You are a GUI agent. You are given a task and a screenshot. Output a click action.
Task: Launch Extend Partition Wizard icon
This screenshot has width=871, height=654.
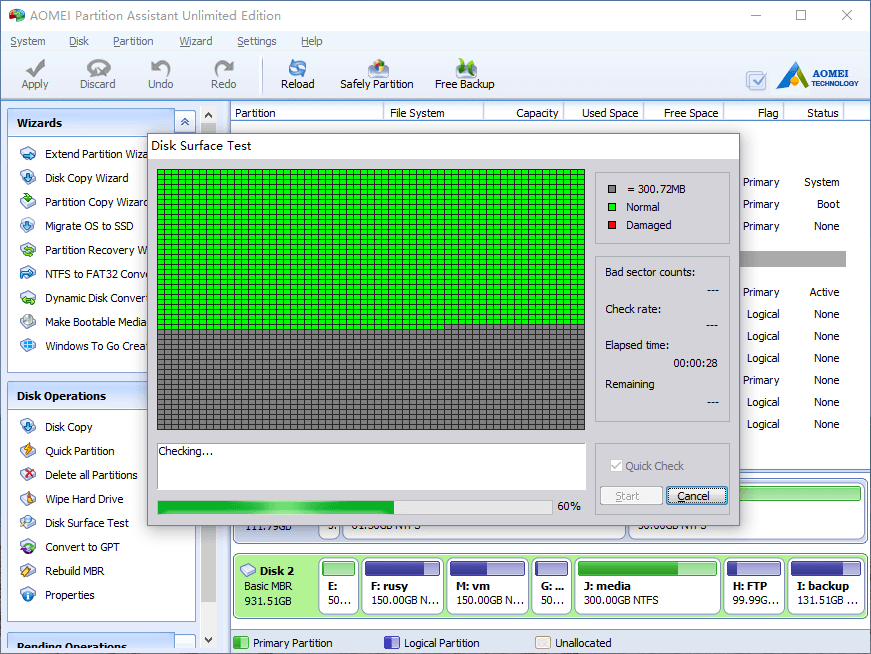[x=28, y=154]
